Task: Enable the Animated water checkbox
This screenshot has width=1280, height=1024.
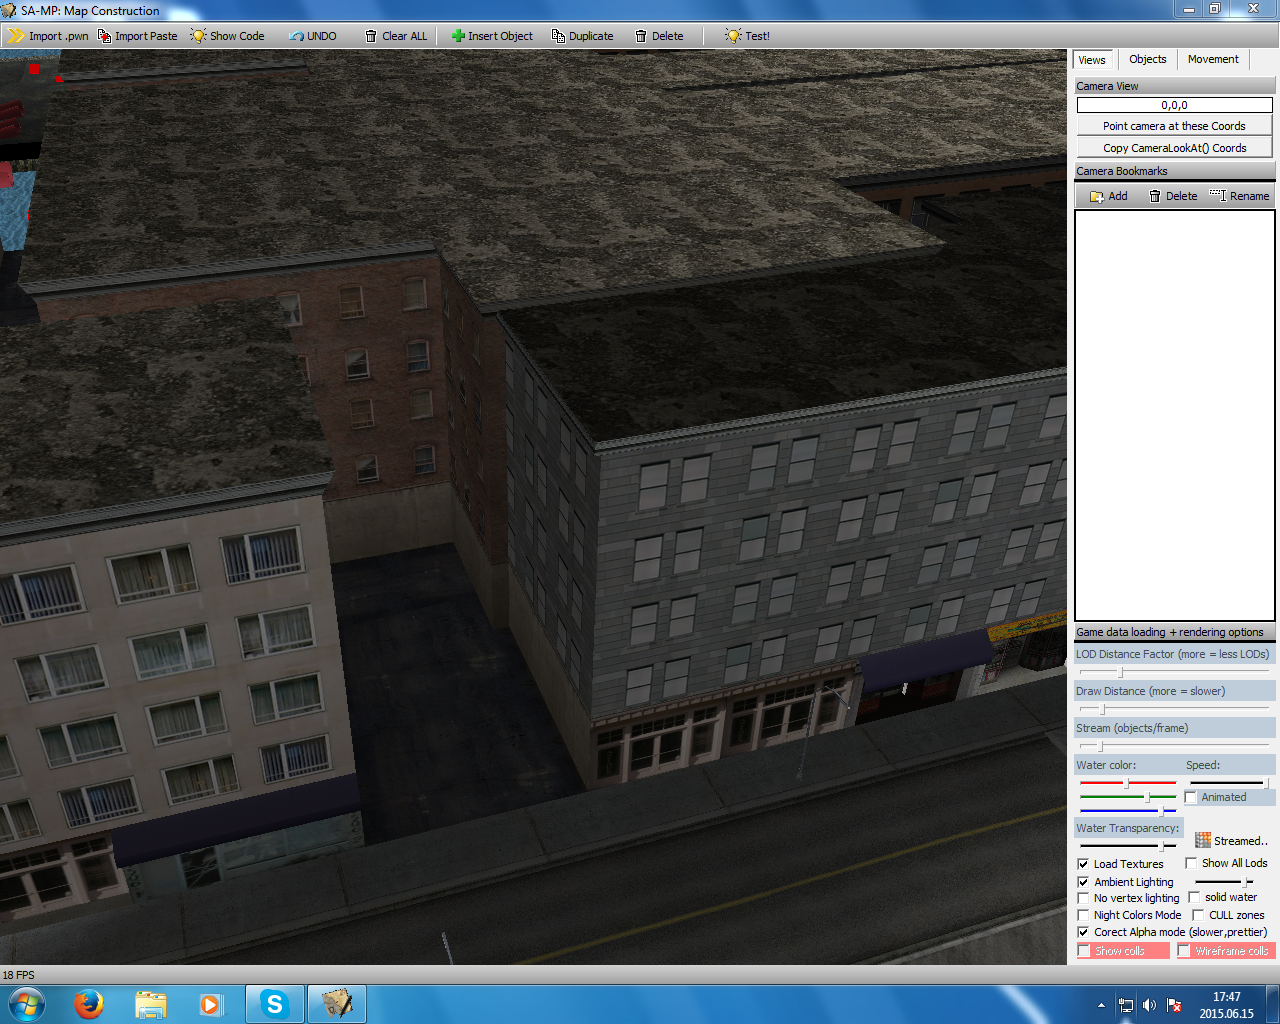Action: pos(1191,797)
